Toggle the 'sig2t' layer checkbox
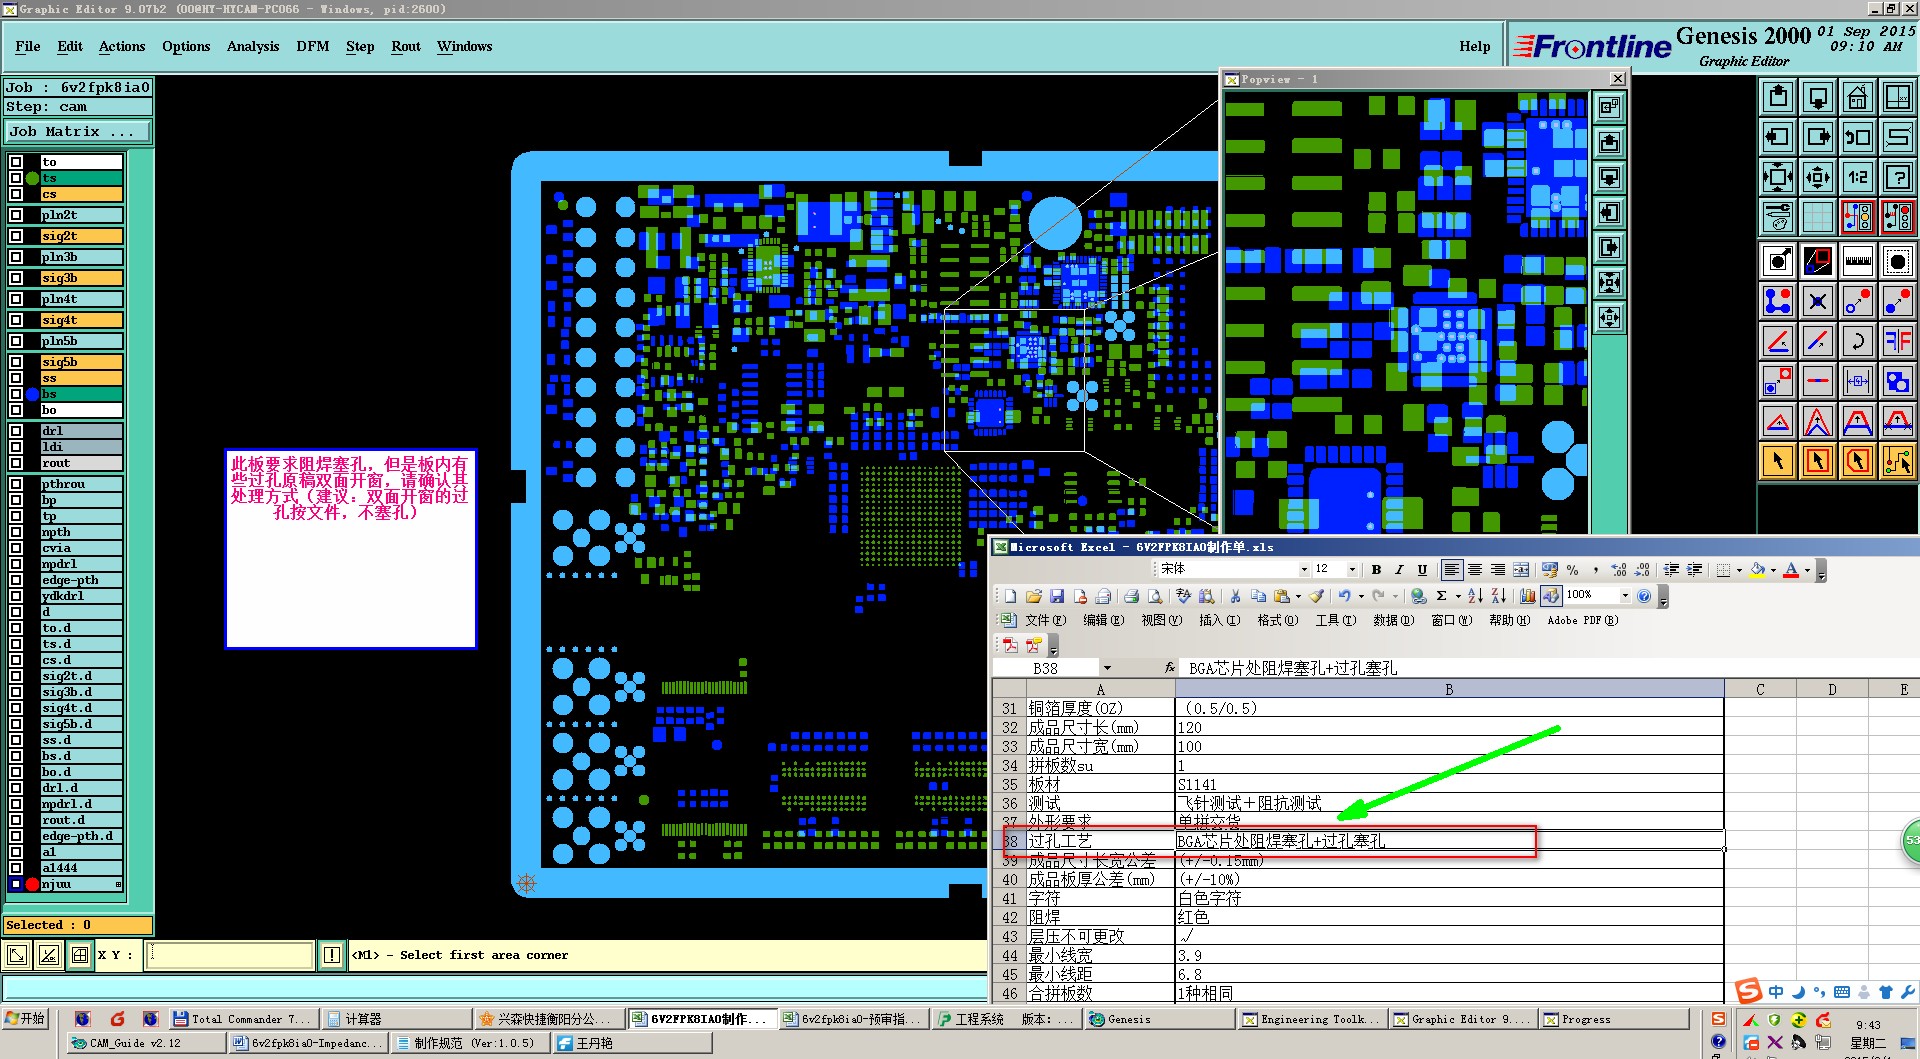The width and height of the screenshot is (1920, 1059). coord(16,236)
